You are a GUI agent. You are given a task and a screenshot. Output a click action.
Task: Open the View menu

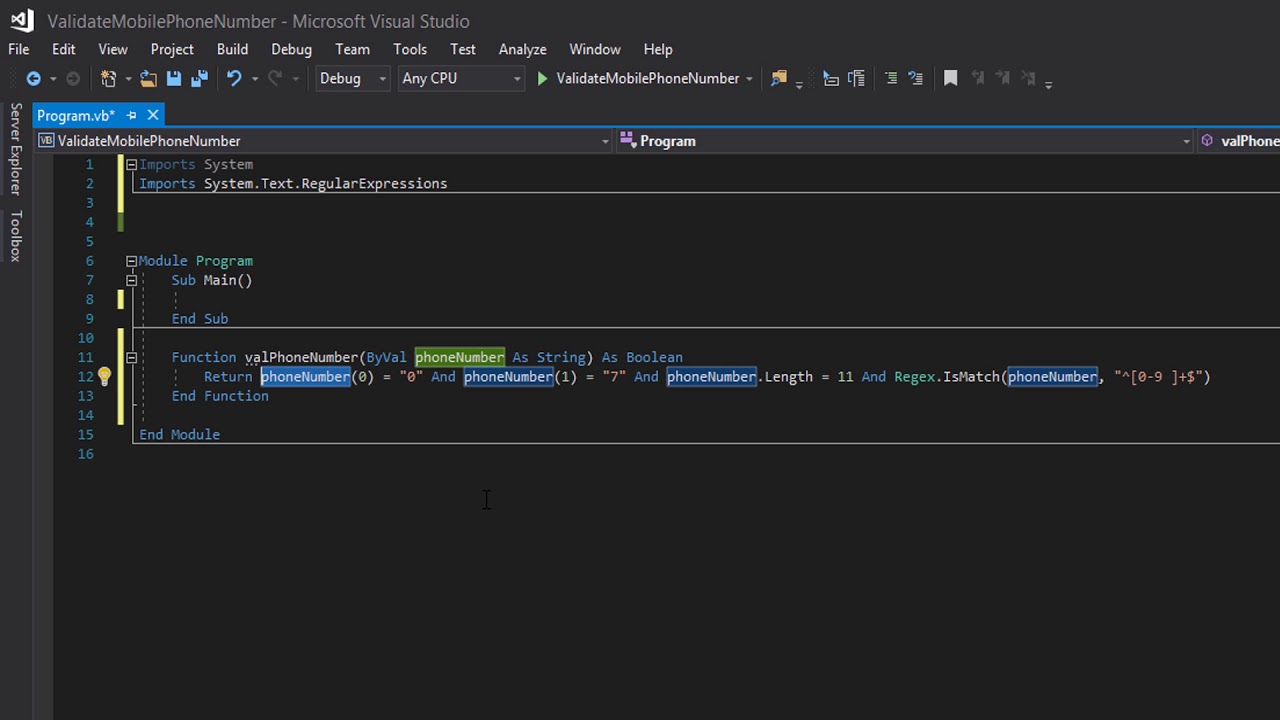[113, 49]
